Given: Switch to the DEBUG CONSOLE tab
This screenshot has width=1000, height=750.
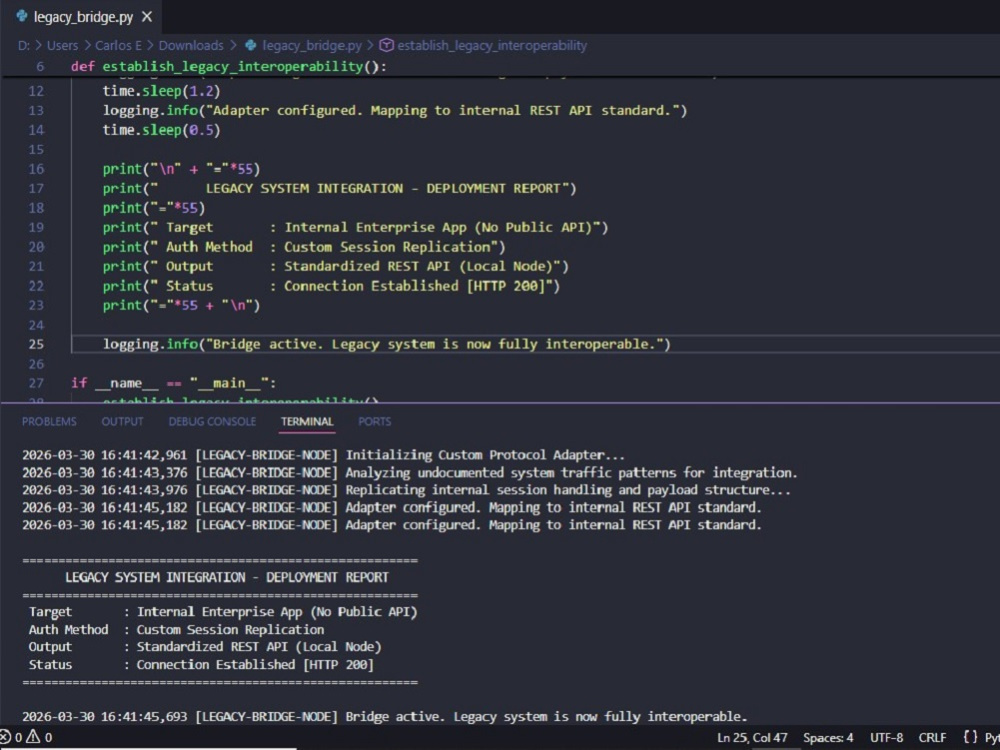Looking at the screenshot, I should click(212, 422).
